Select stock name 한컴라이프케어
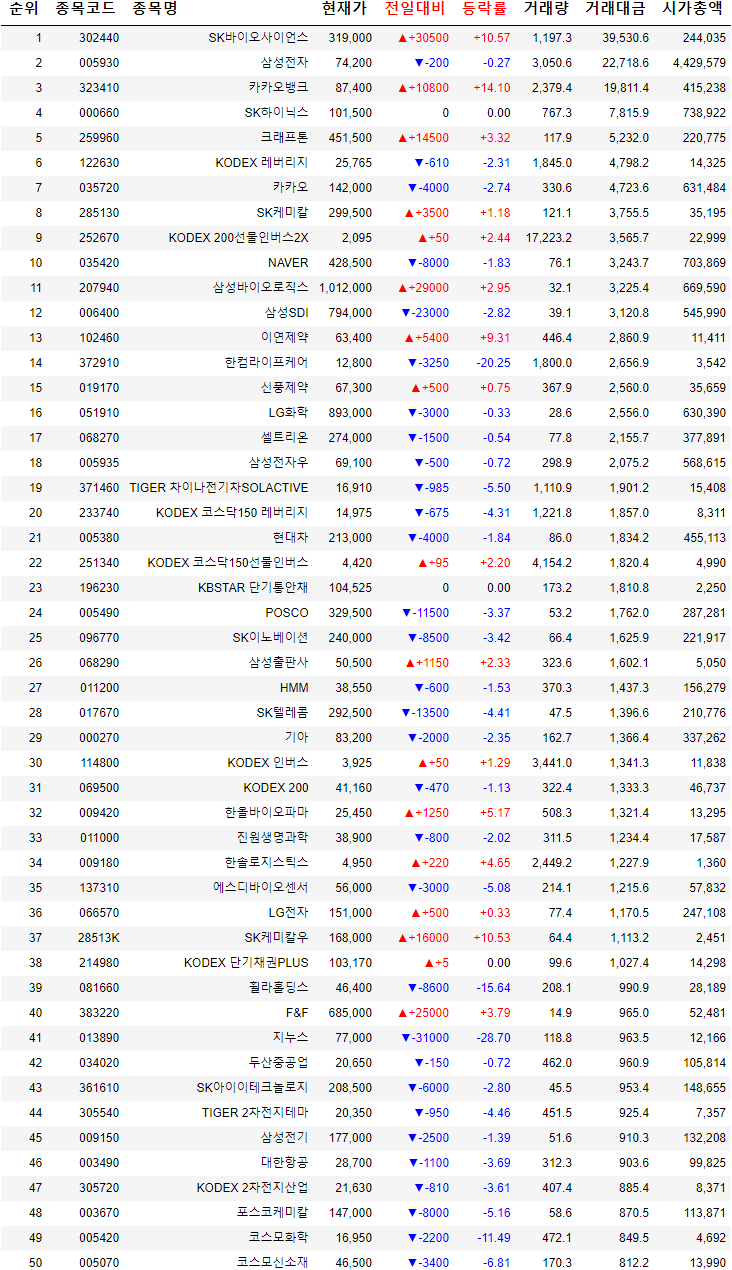The image size is (732, 1270). point(266,363)
